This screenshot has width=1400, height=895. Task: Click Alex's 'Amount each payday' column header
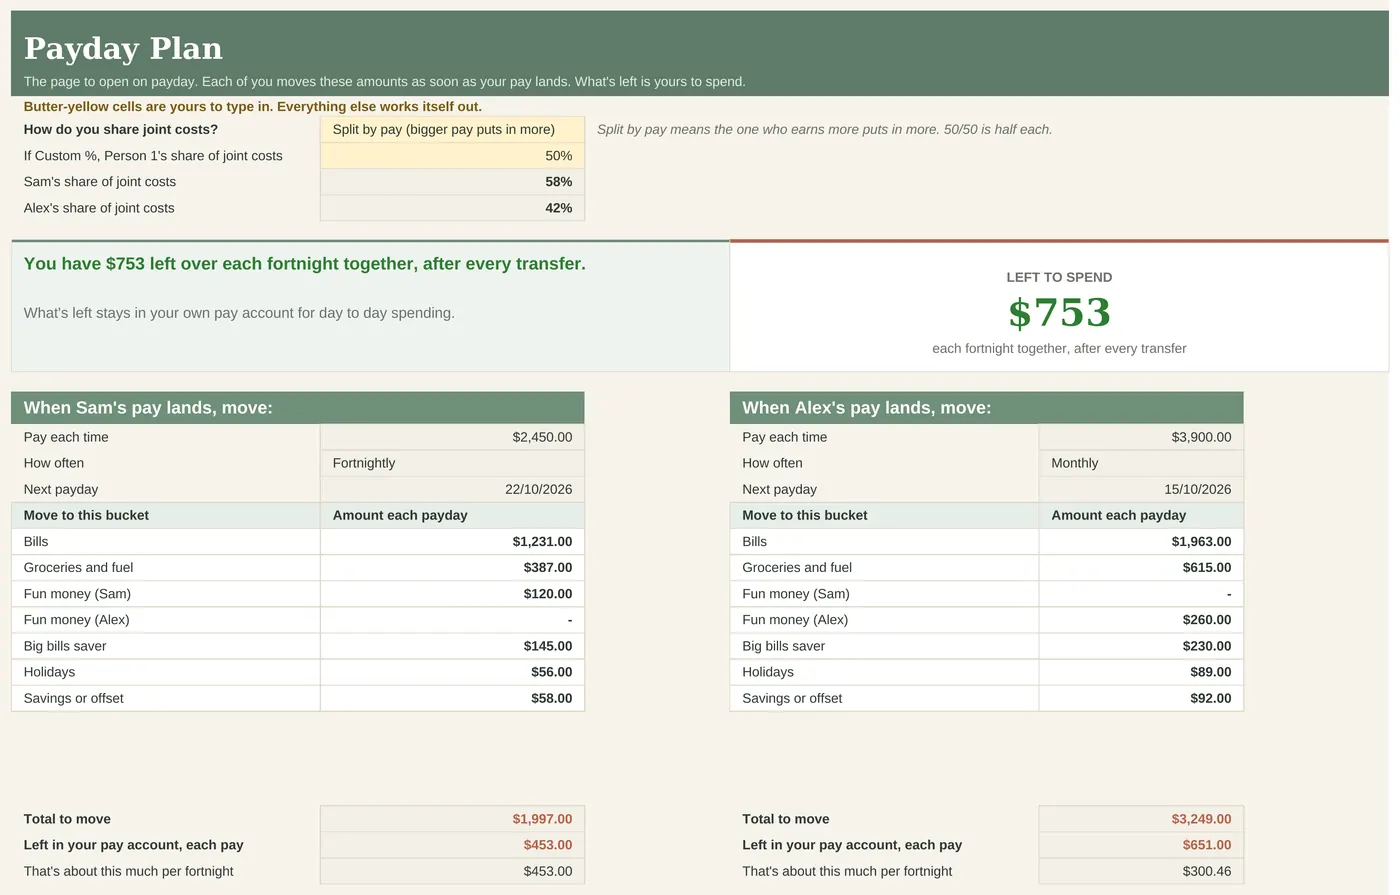point(1141,515)
